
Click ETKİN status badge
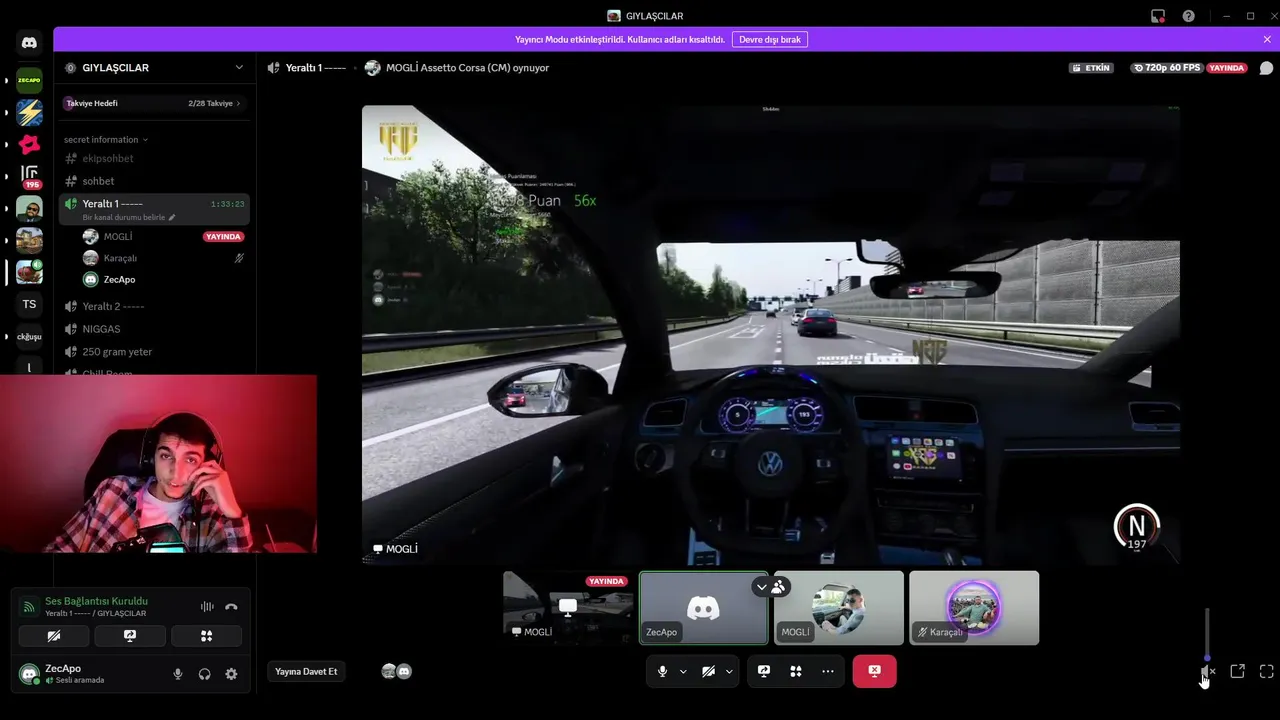click(x=1091, y=68)
